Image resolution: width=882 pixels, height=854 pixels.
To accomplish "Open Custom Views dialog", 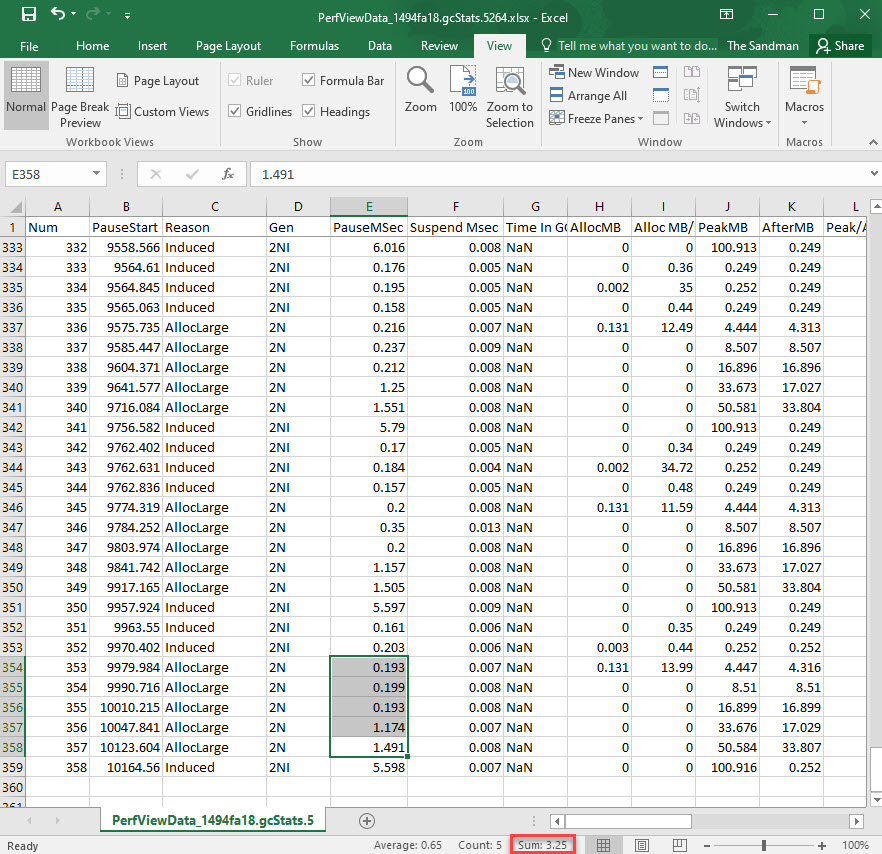I will [x=162, y=112].
